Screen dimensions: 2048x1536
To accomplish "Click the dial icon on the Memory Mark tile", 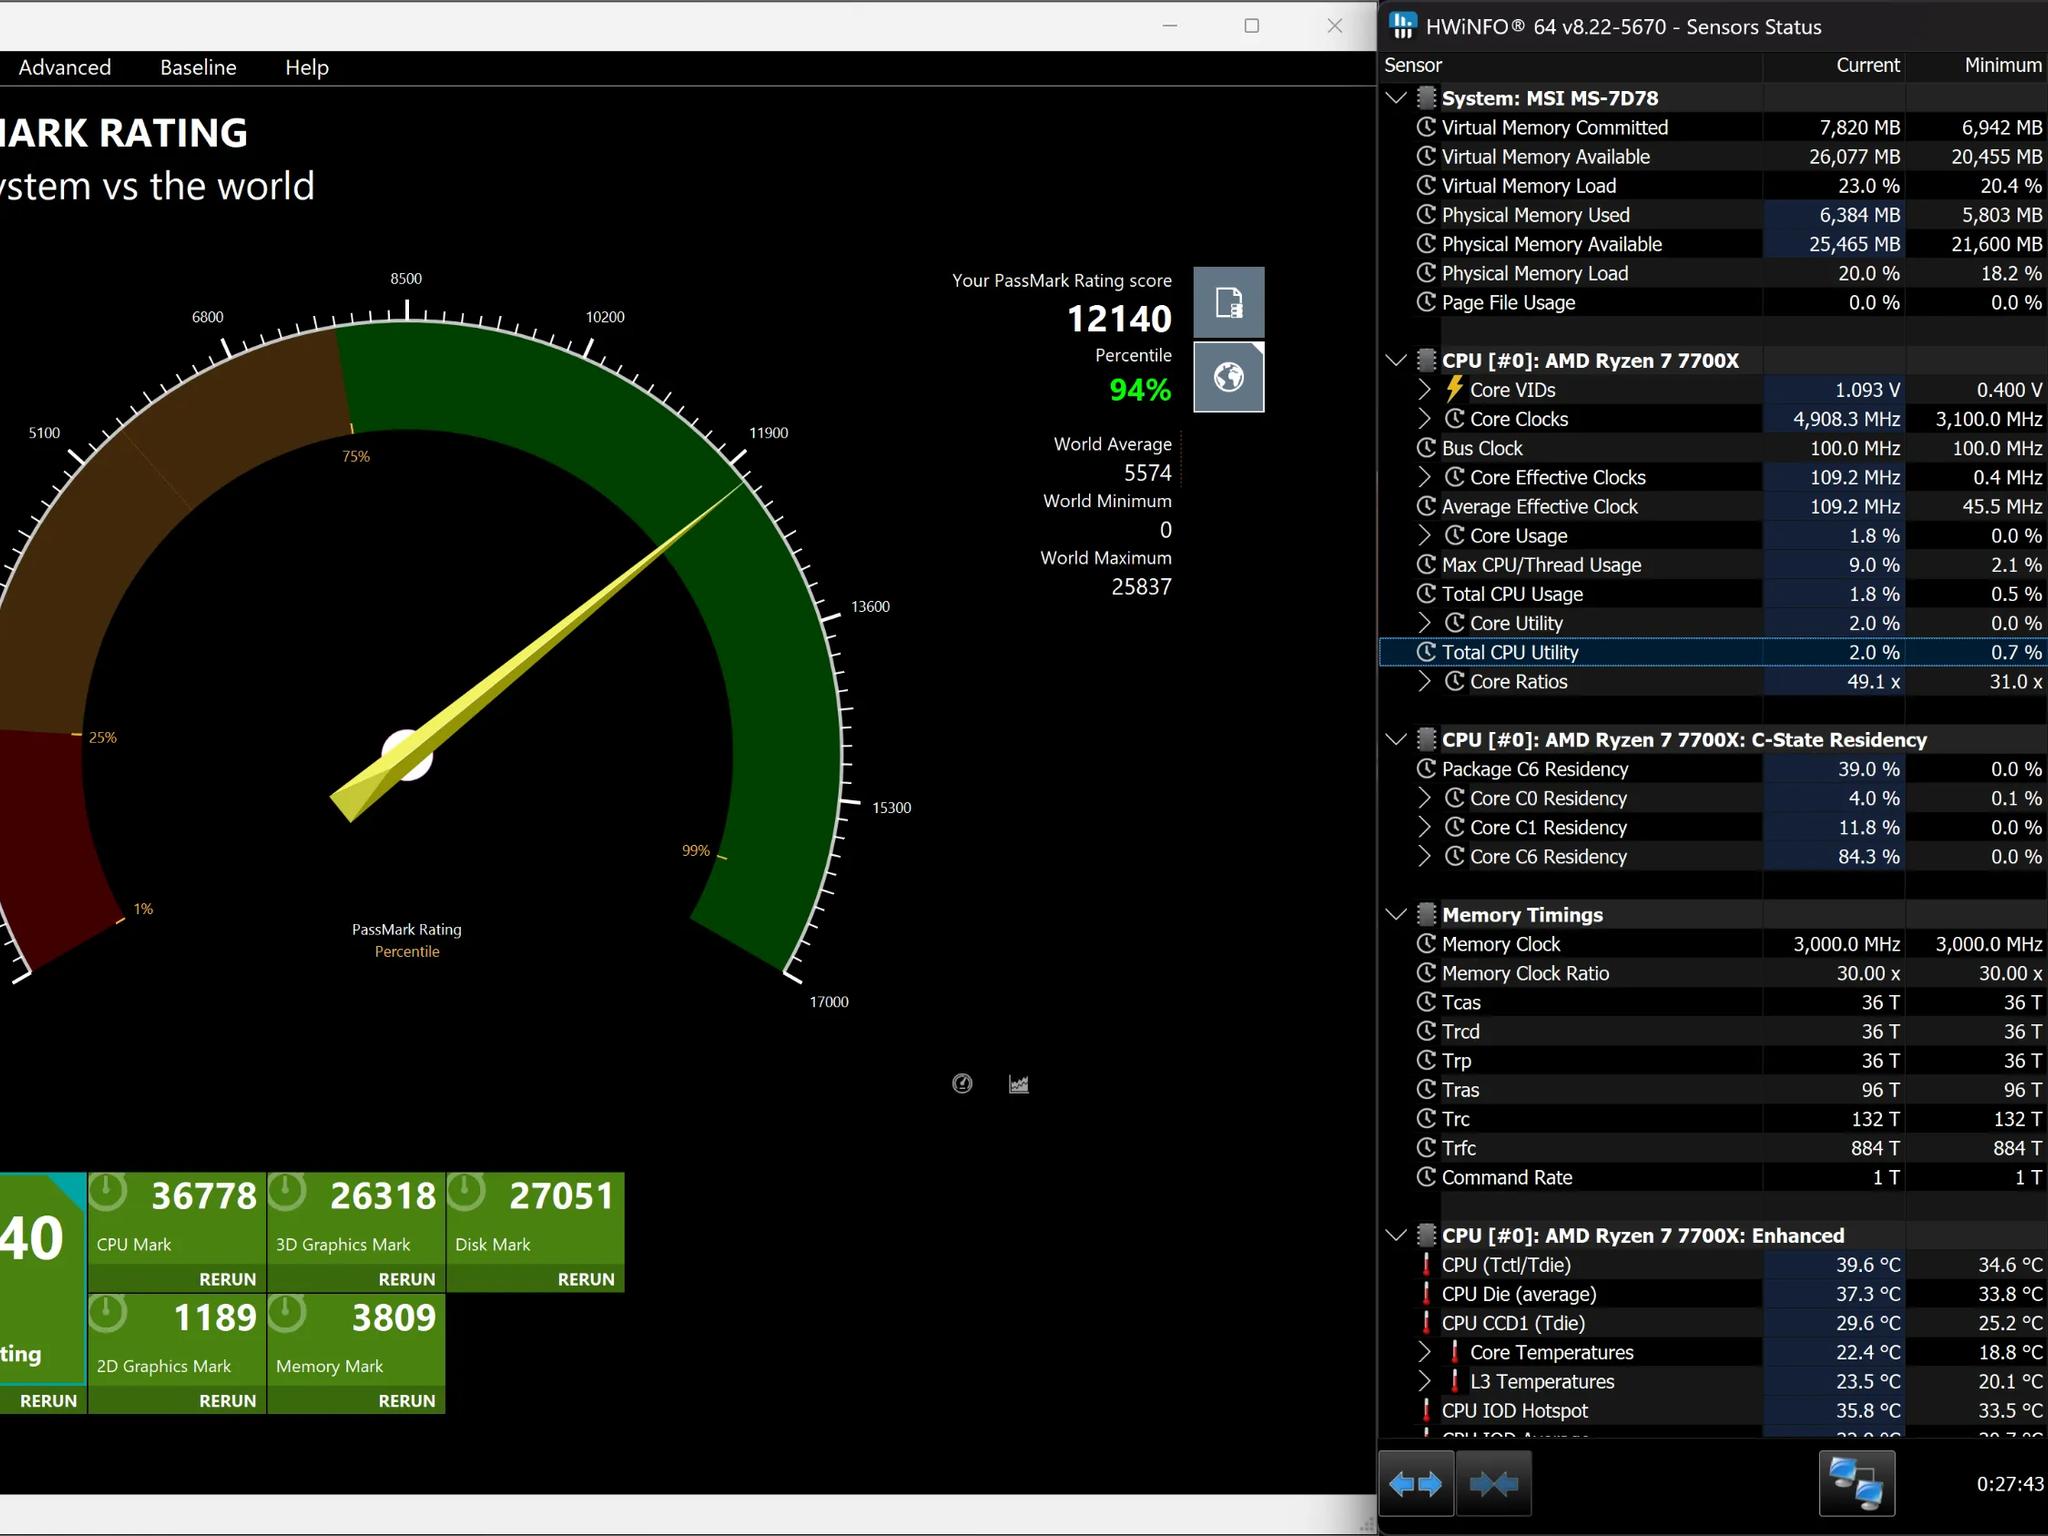I will tap(287, 1314).
